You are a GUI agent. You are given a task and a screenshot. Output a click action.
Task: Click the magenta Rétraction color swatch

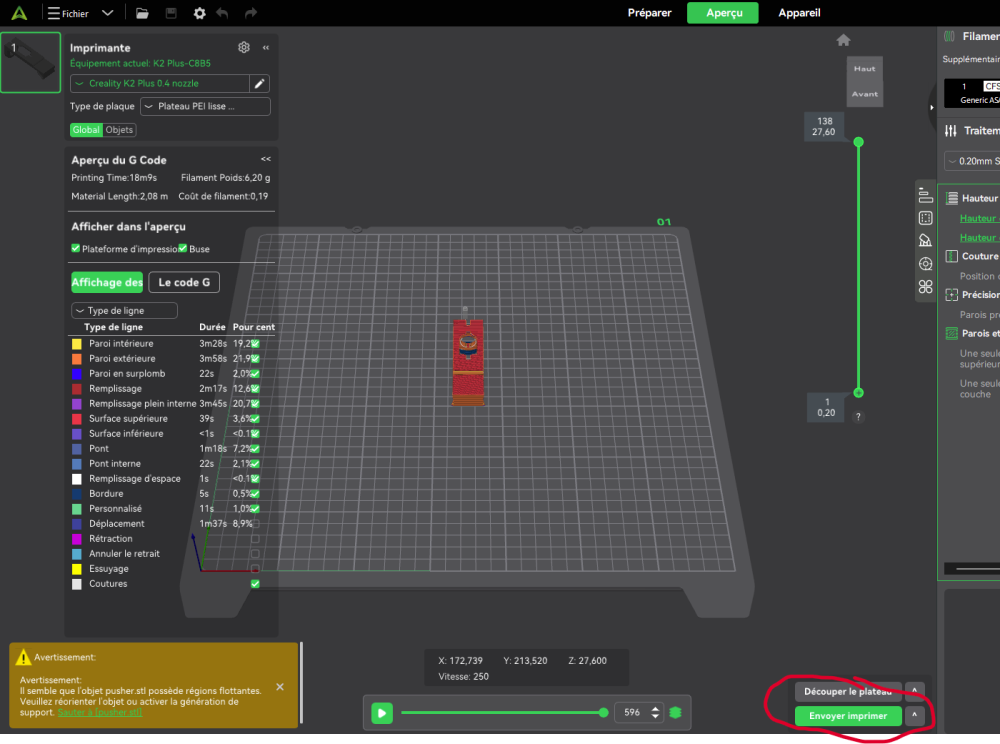pos(77,539)
